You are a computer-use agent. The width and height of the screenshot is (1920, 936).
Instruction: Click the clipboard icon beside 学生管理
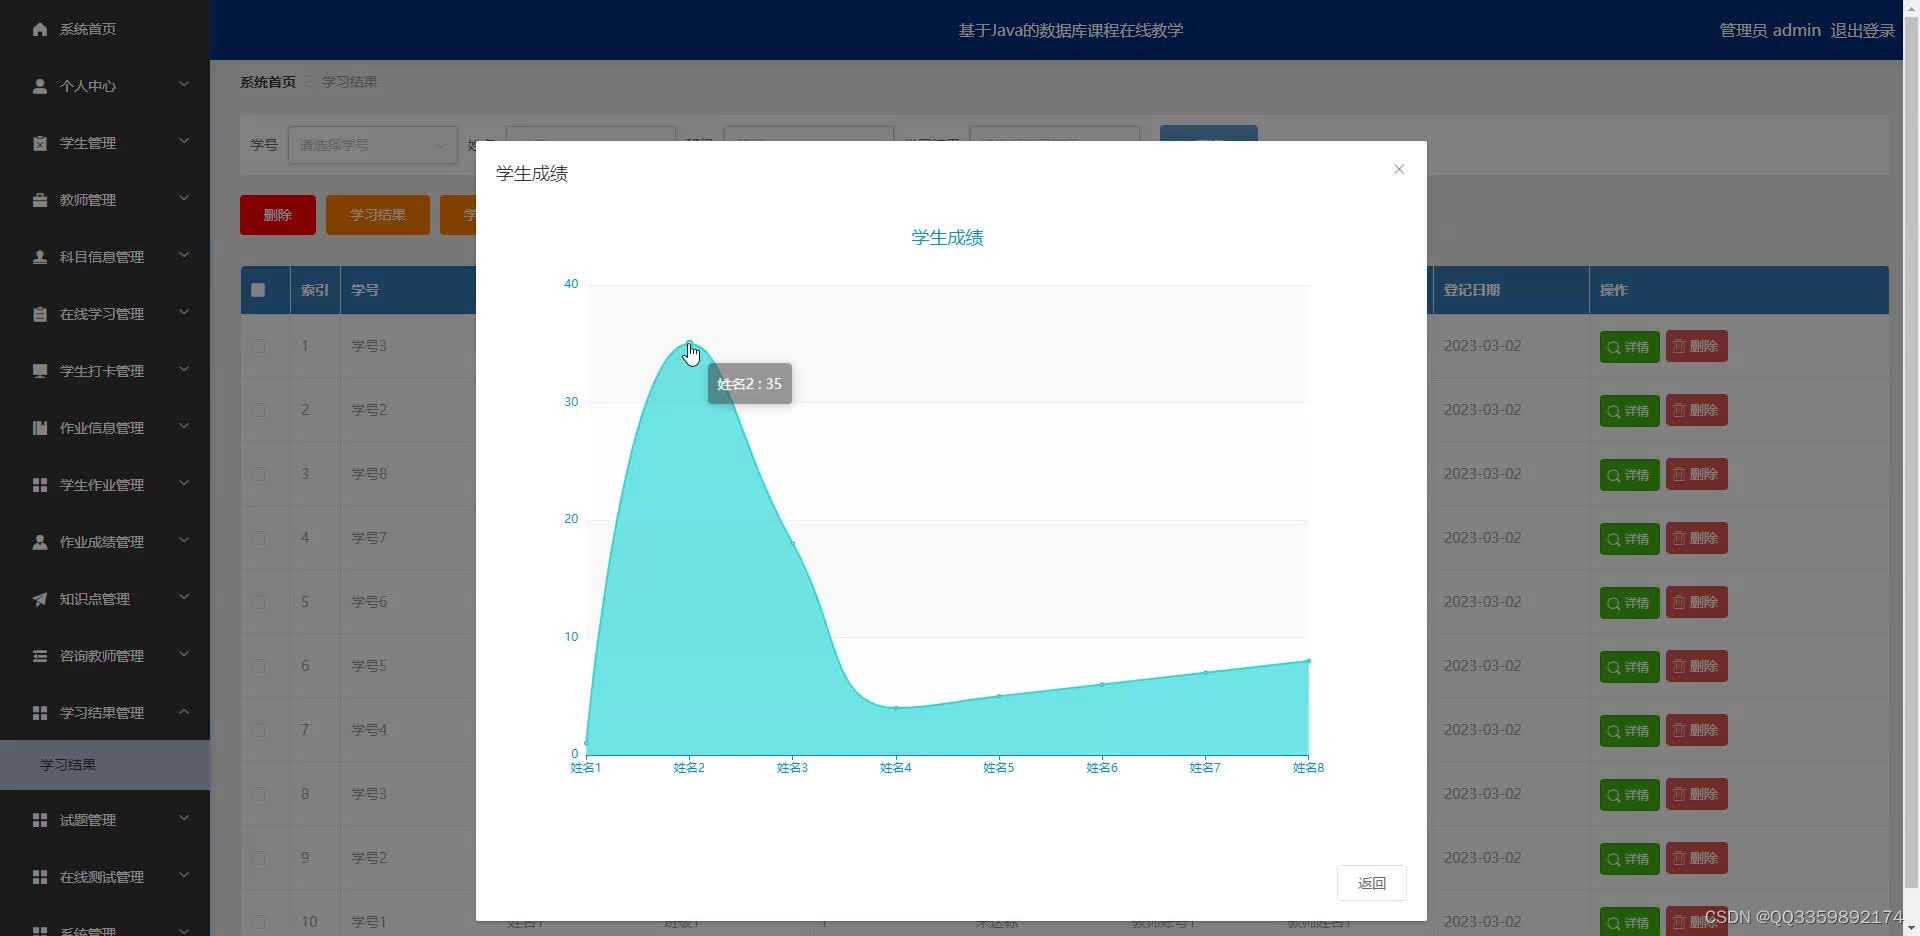(40, 143)
